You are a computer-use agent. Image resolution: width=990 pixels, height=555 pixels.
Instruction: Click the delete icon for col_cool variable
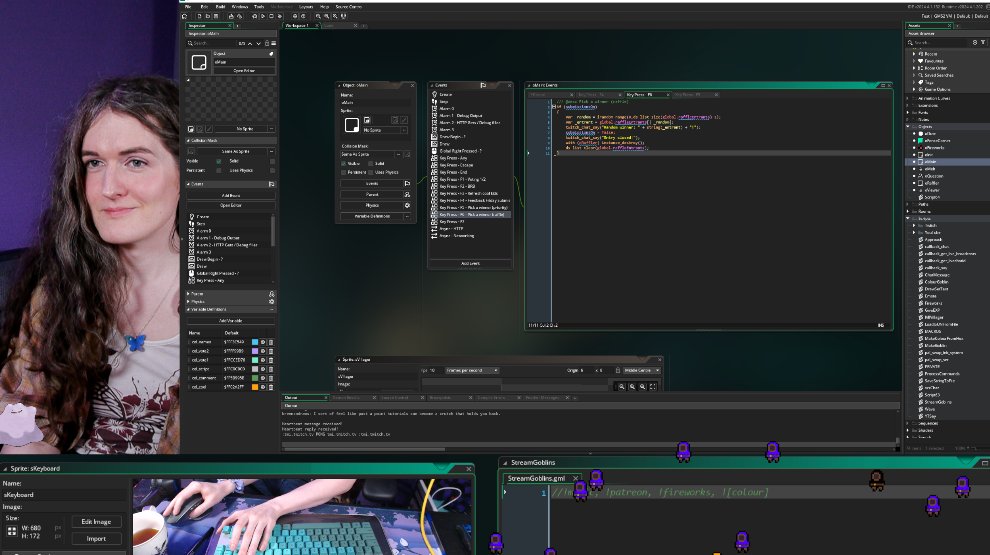[x=271, y=386]
